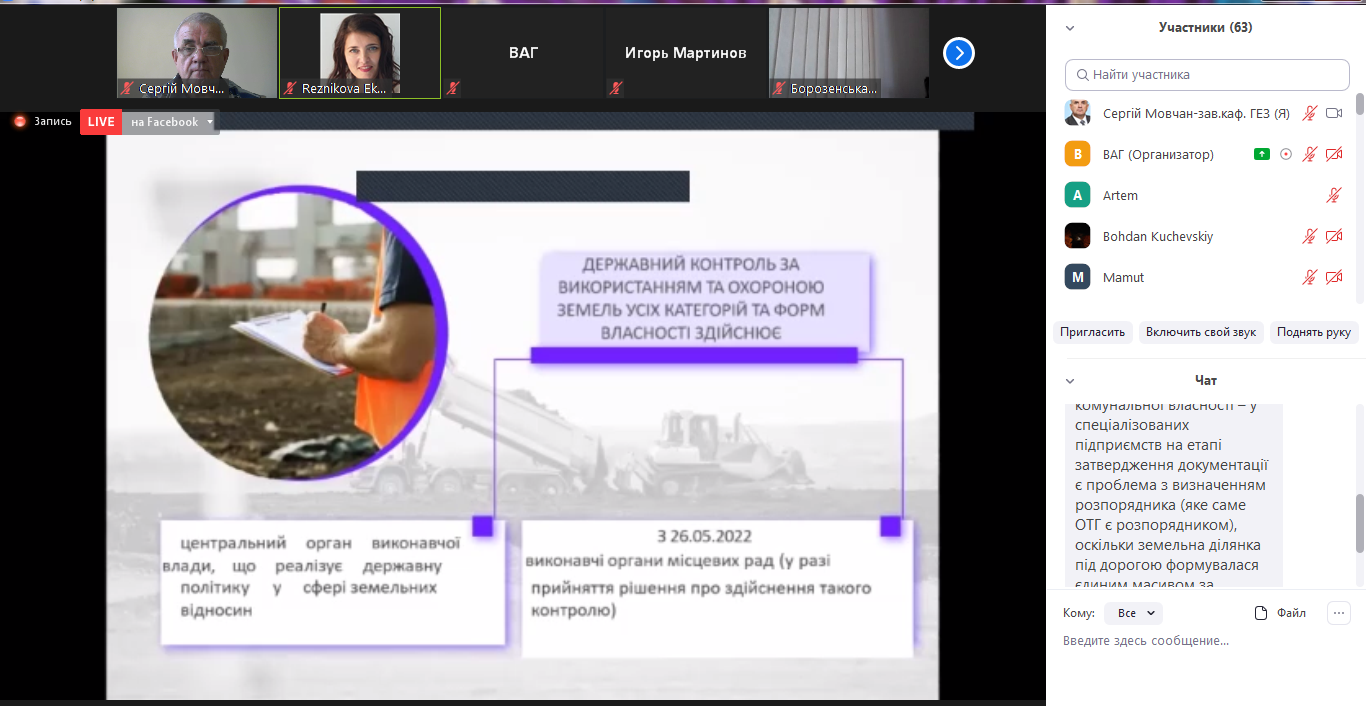
Task: Click muted mic icon on Сергій Мовч... video tile
Action: [127, 89]
